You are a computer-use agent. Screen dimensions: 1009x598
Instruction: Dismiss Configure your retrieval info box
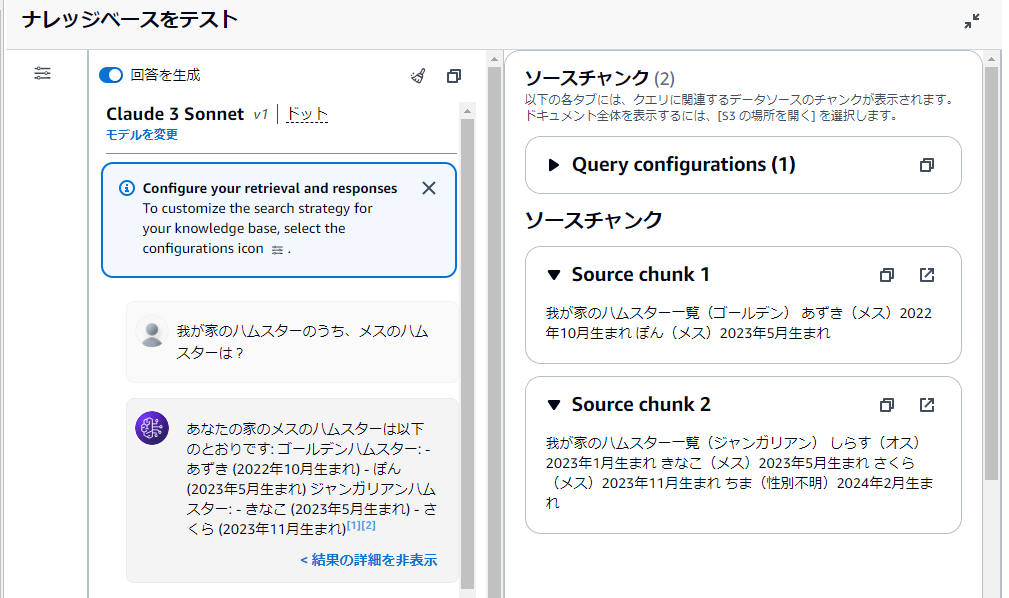[429, 188]
